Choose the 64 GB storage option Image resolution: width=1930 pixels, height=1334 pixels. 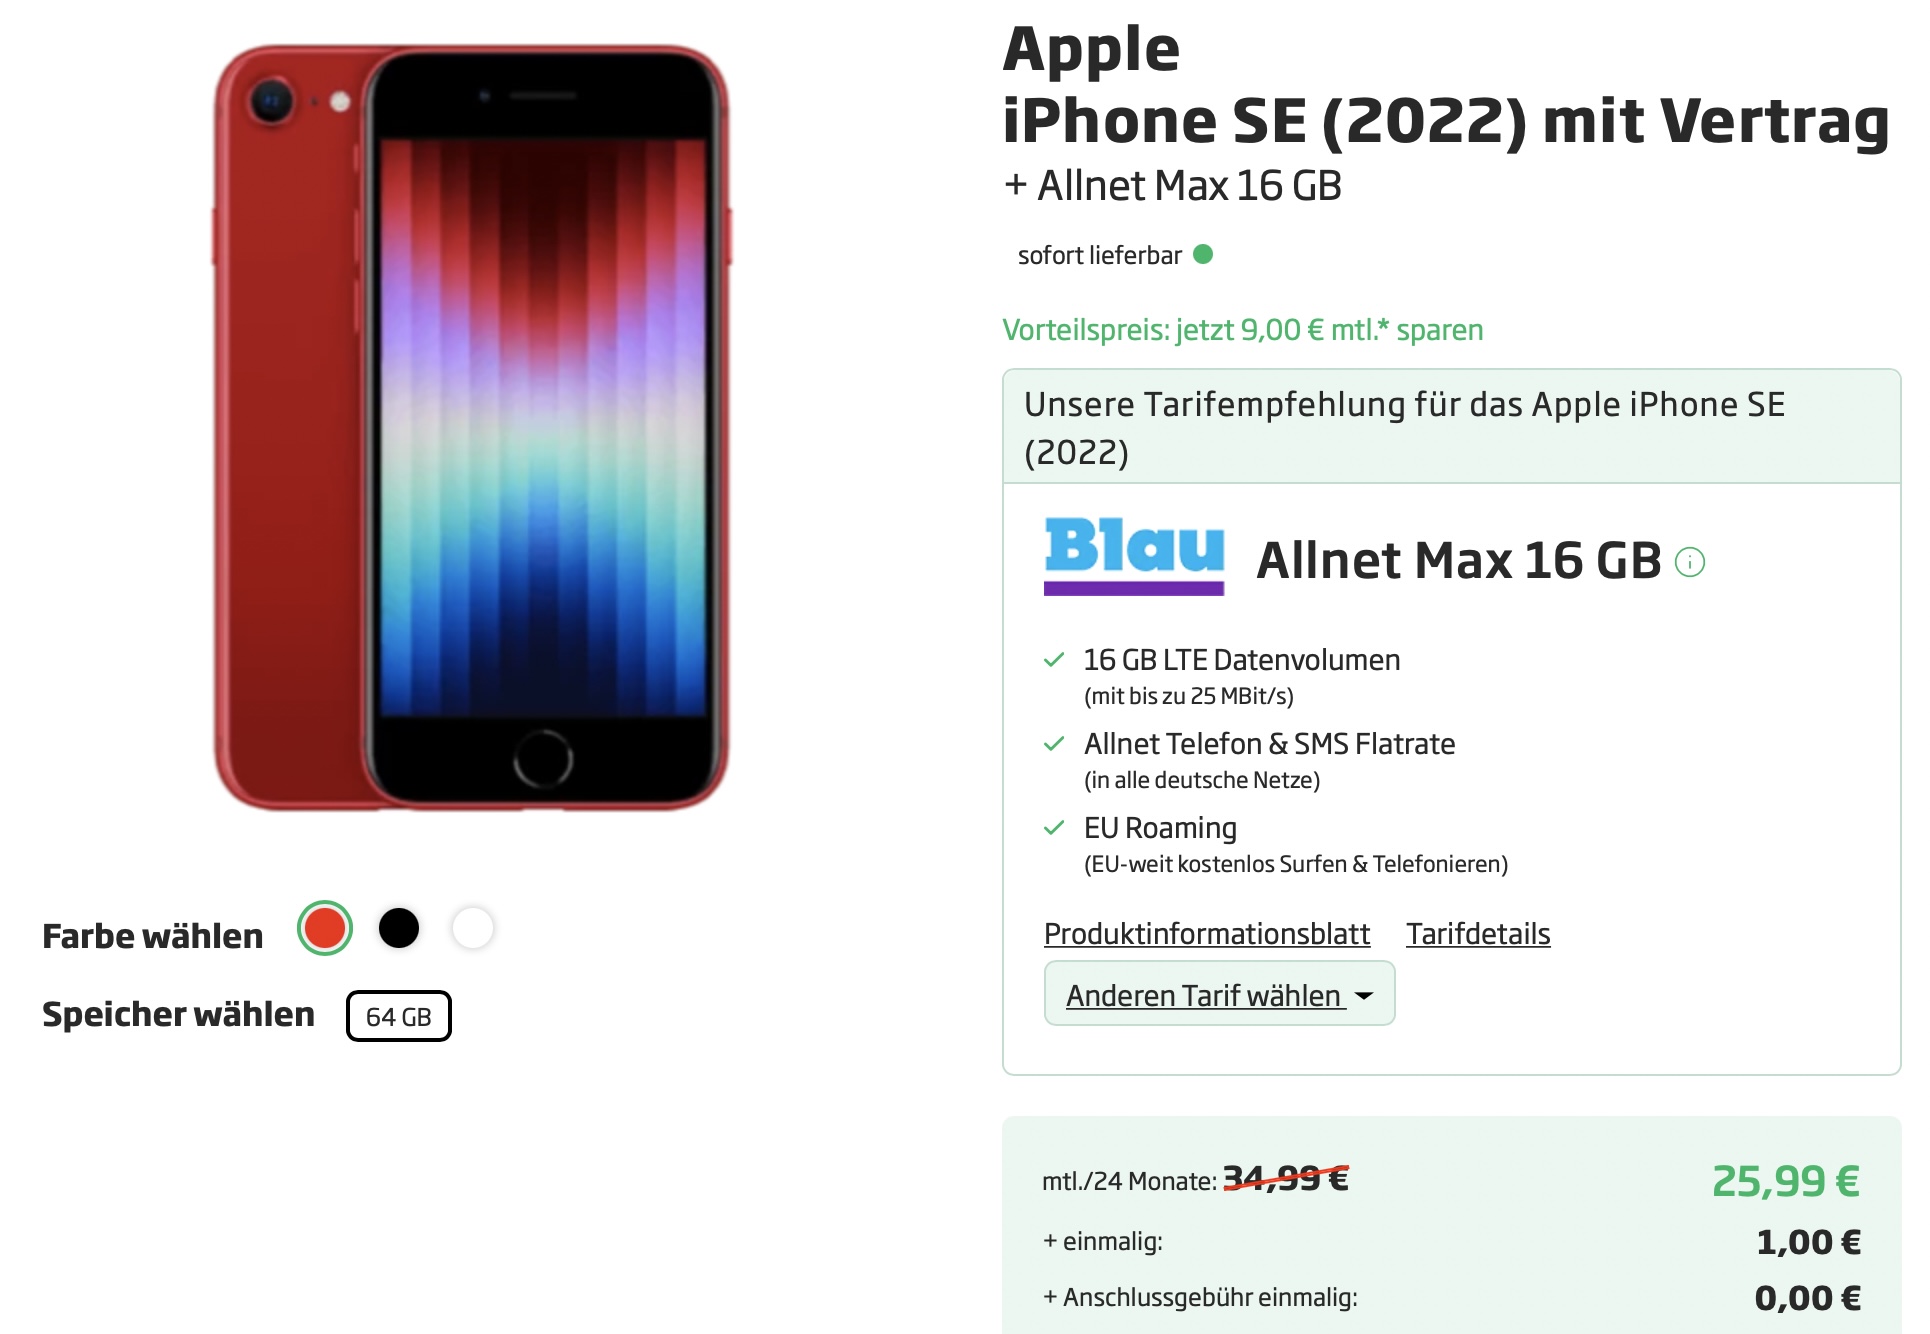tap(399, 1016)
